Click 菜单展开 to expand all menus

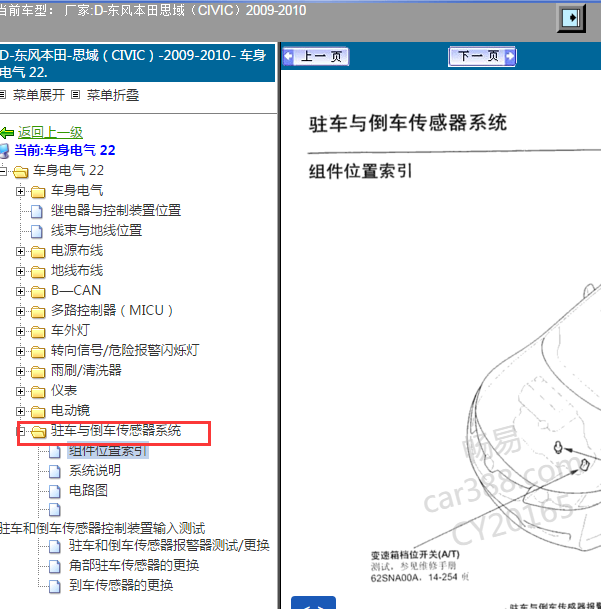click(x=38, y=95)
